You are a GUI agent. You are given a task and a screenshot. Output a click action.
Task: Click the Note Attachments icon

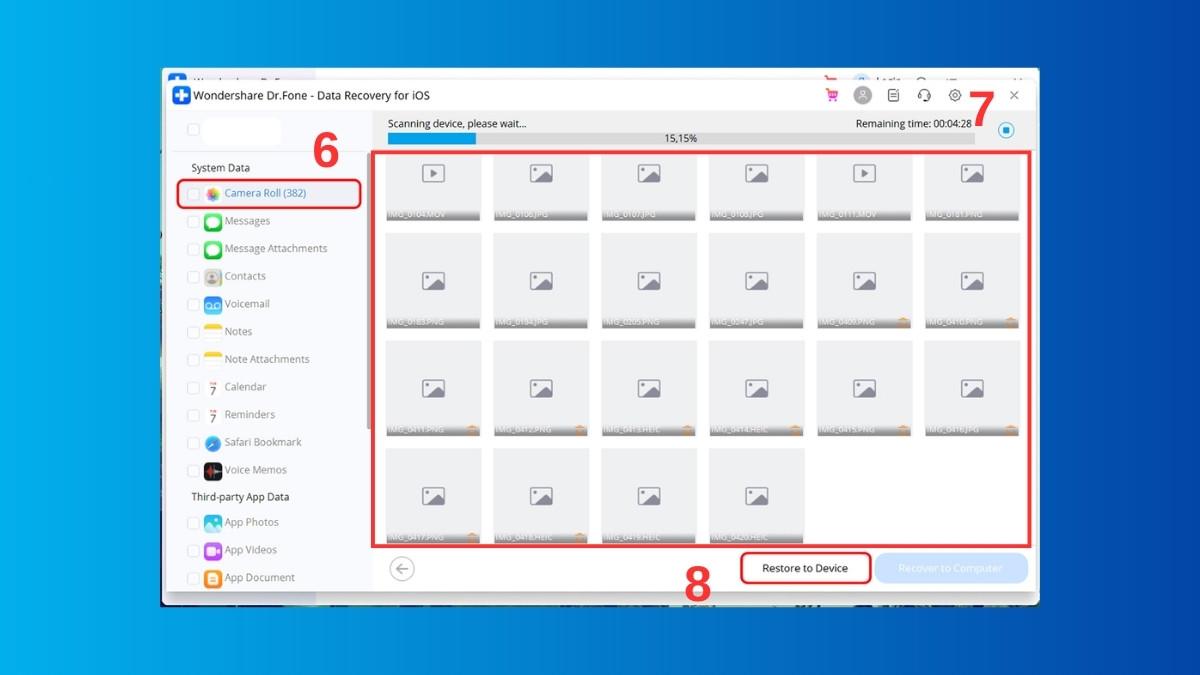point(213,360)
